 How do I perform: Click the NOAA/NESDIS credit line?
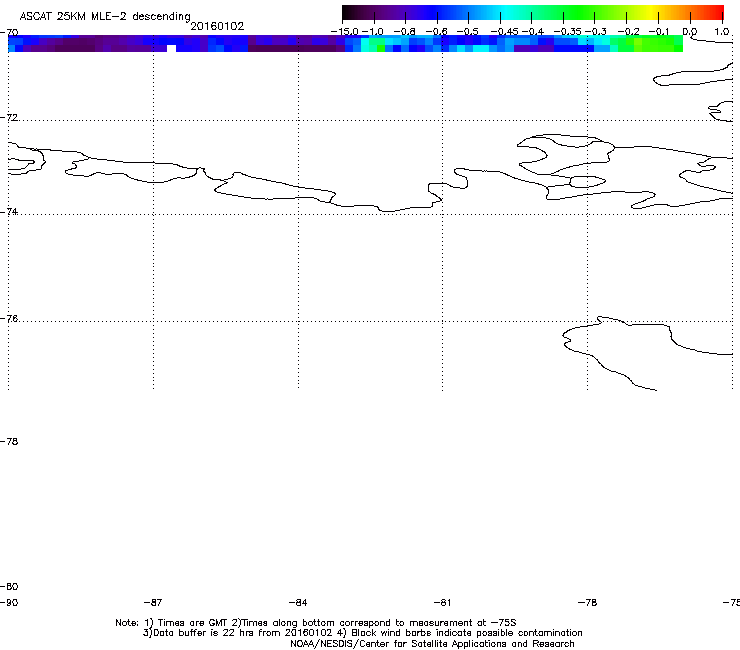(x=432, y=644)
